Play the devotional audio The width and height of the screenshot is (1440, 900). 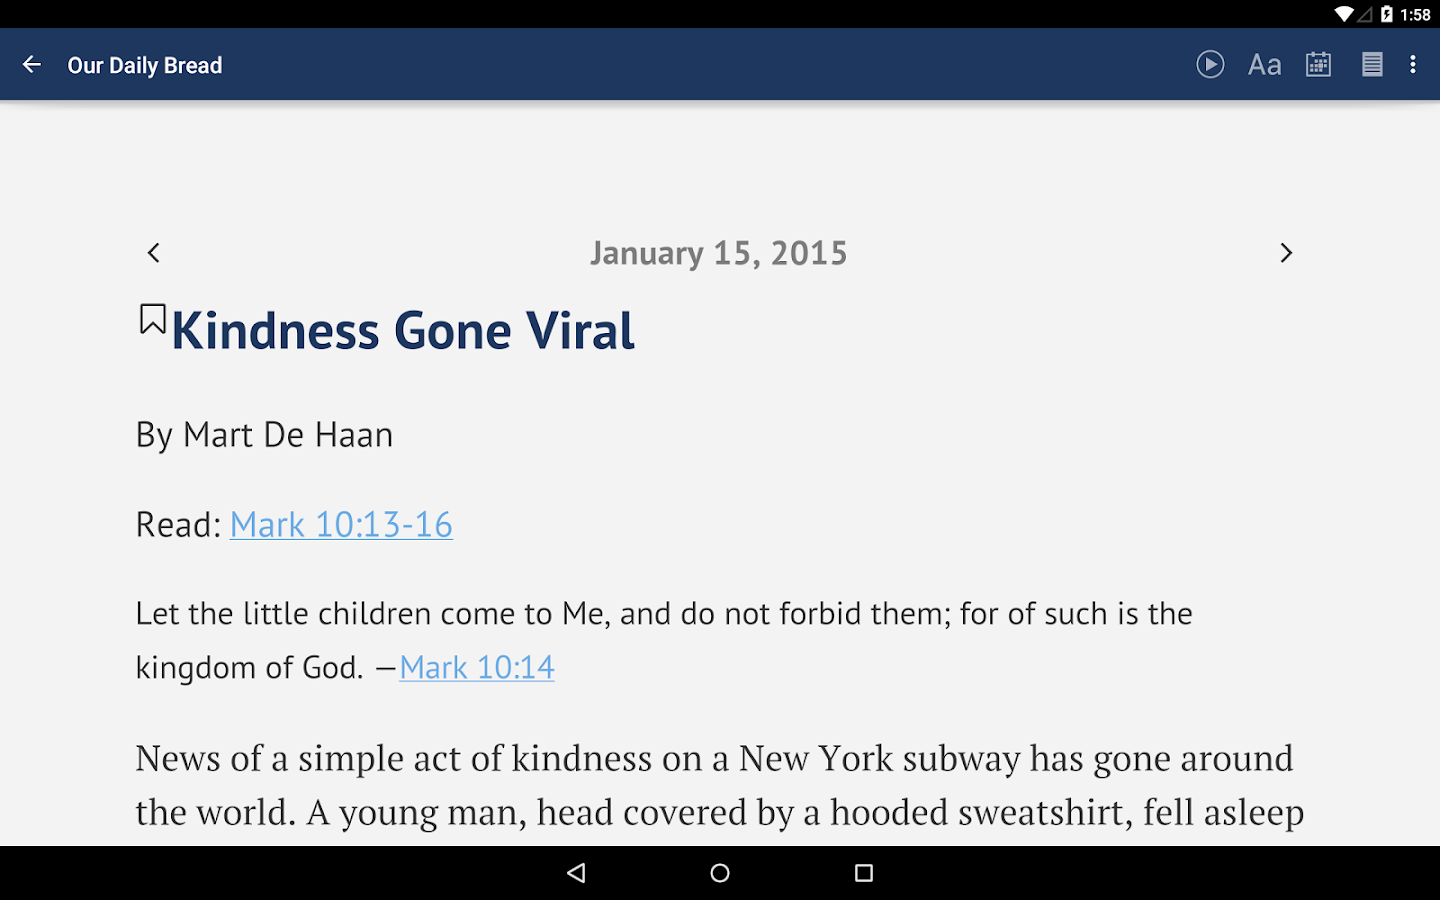tap(1210, 65)
